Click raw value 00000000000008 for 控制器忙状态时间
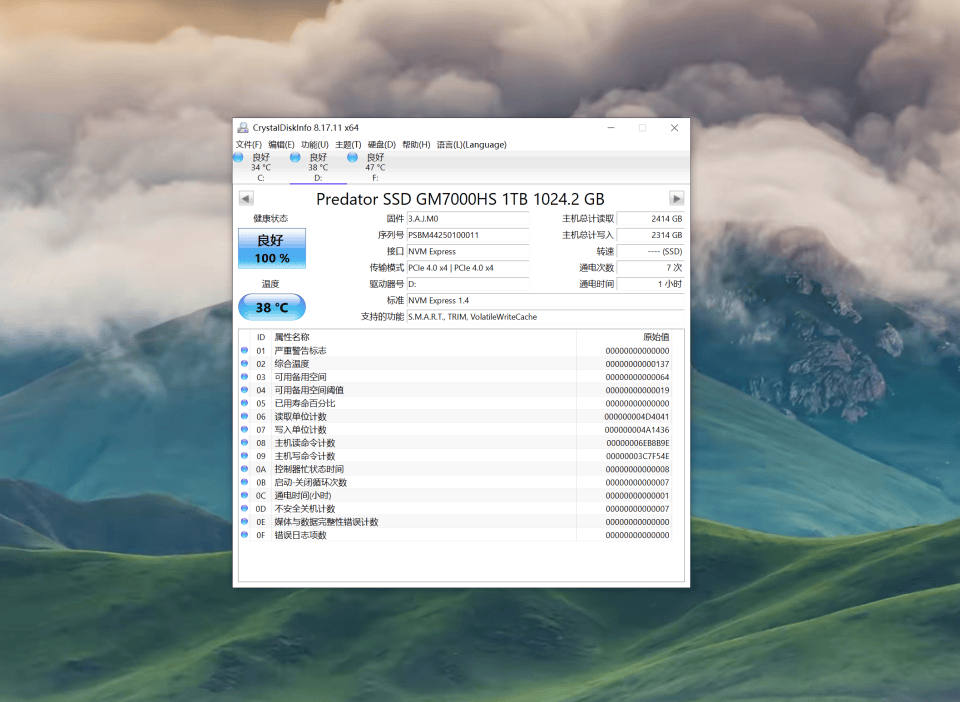The image size is (960, 702). click(637, 469)
